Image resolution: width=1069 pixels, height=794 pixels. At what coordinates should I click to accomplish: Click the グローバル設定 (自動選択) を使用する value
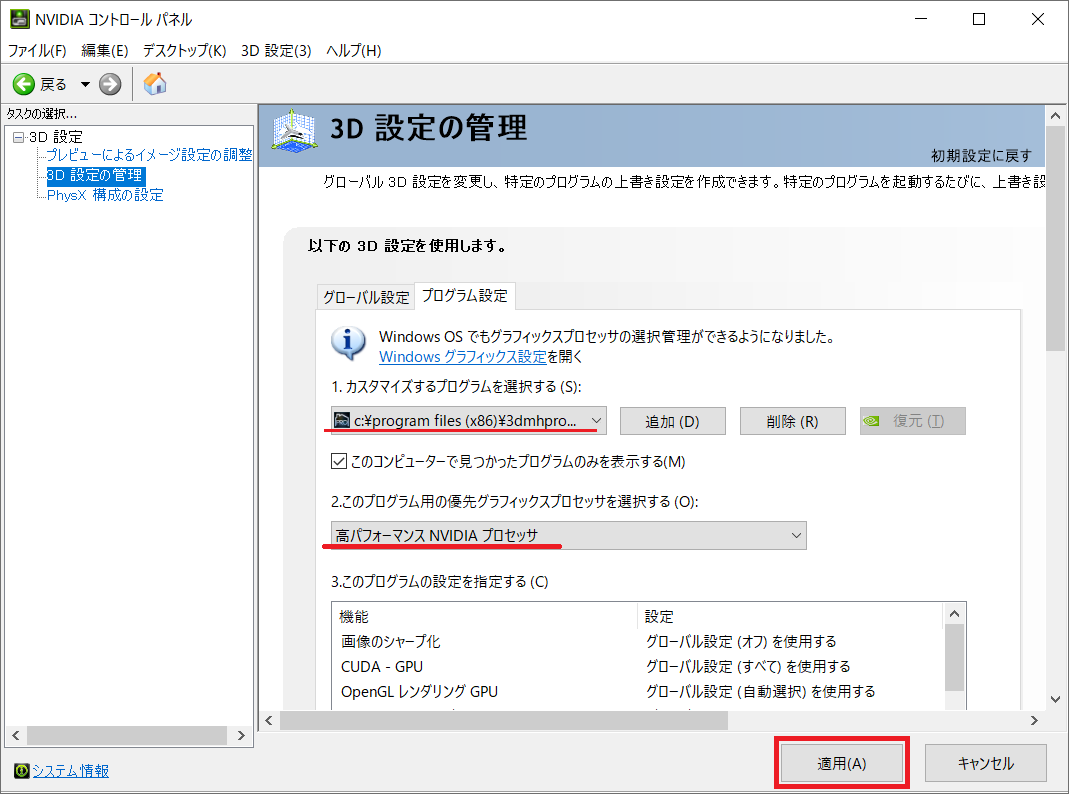760,692
